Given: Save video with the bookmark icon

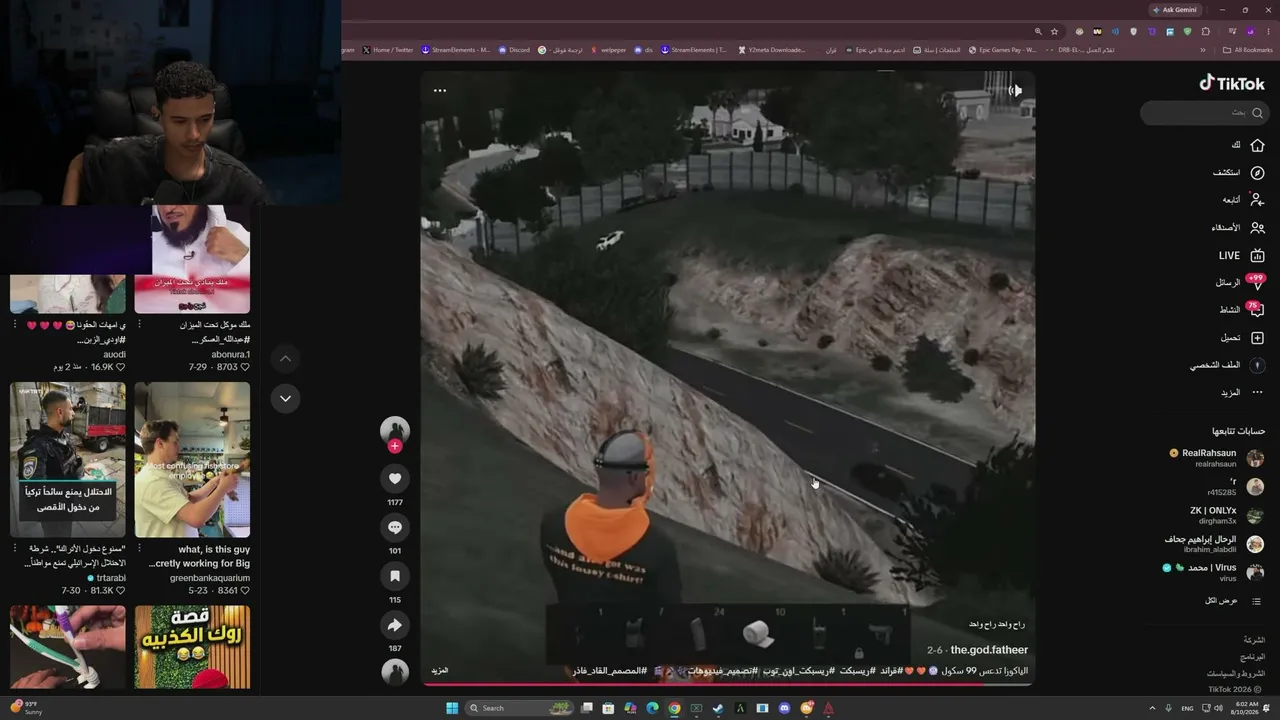Looking at the screenshot, I should [395, 576].
